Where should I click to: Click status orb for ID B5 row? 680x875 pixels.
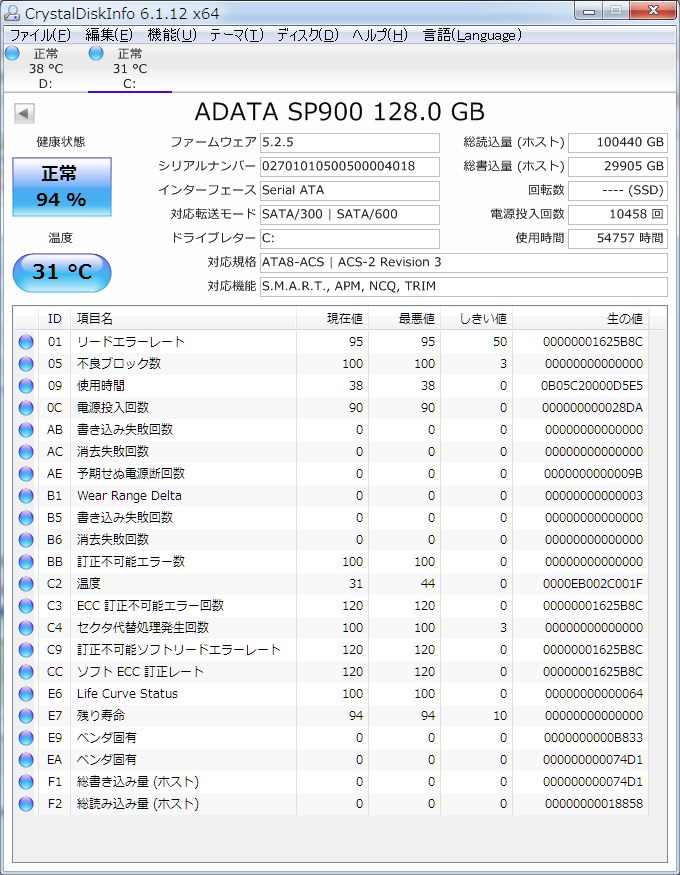click(x=26, y=518)
